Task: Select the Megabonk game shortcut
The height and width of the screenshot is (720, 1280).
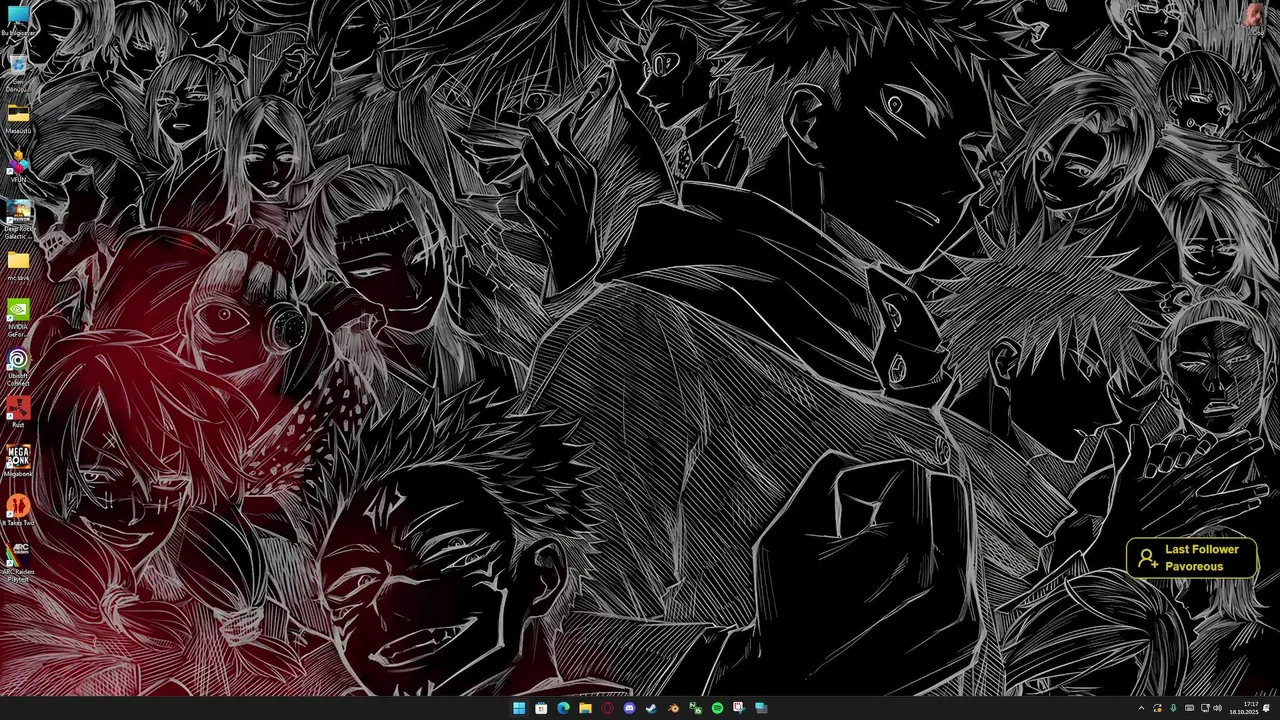Action: [18, 461]
